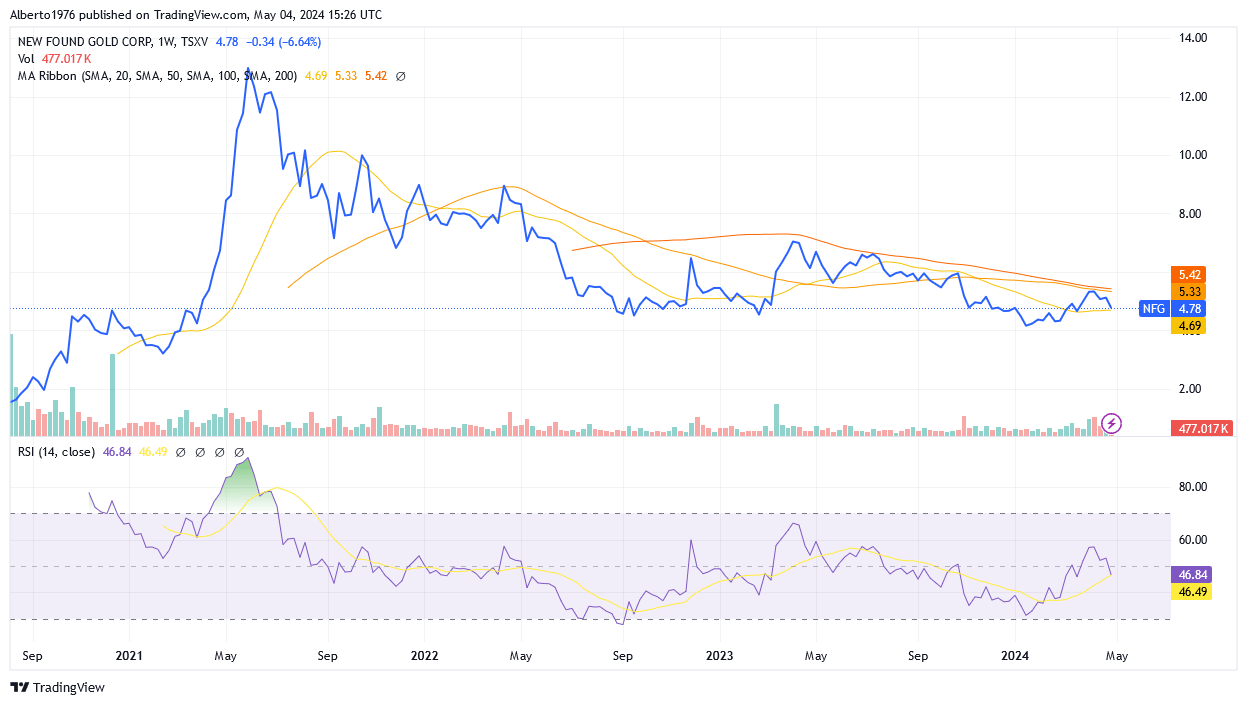This screenshot has width=1247, height=705.
Task: Click the 60.00 RSI axis label
Action: pos(1194,540)
